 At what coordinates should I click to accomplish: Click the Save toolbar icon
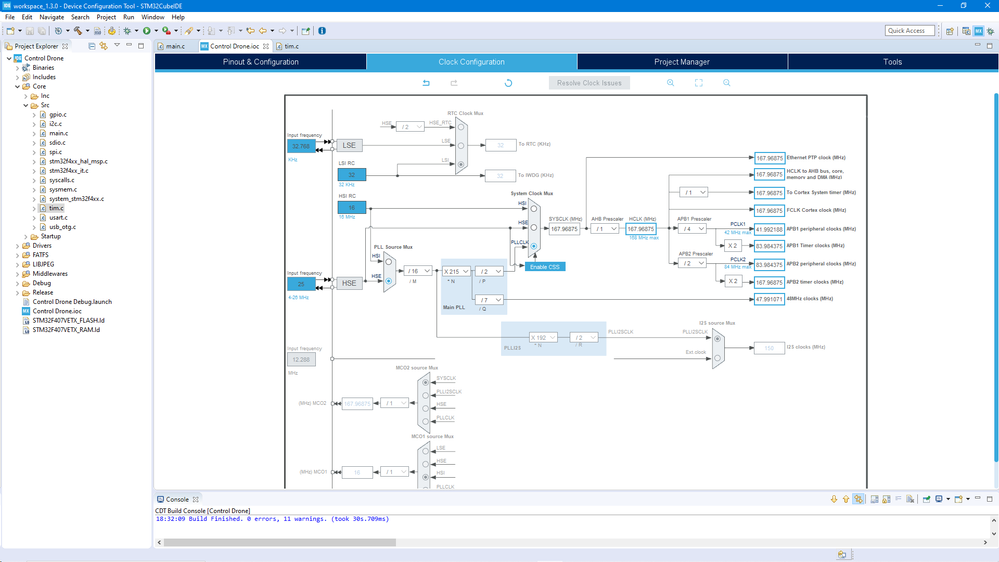(29, 31)
